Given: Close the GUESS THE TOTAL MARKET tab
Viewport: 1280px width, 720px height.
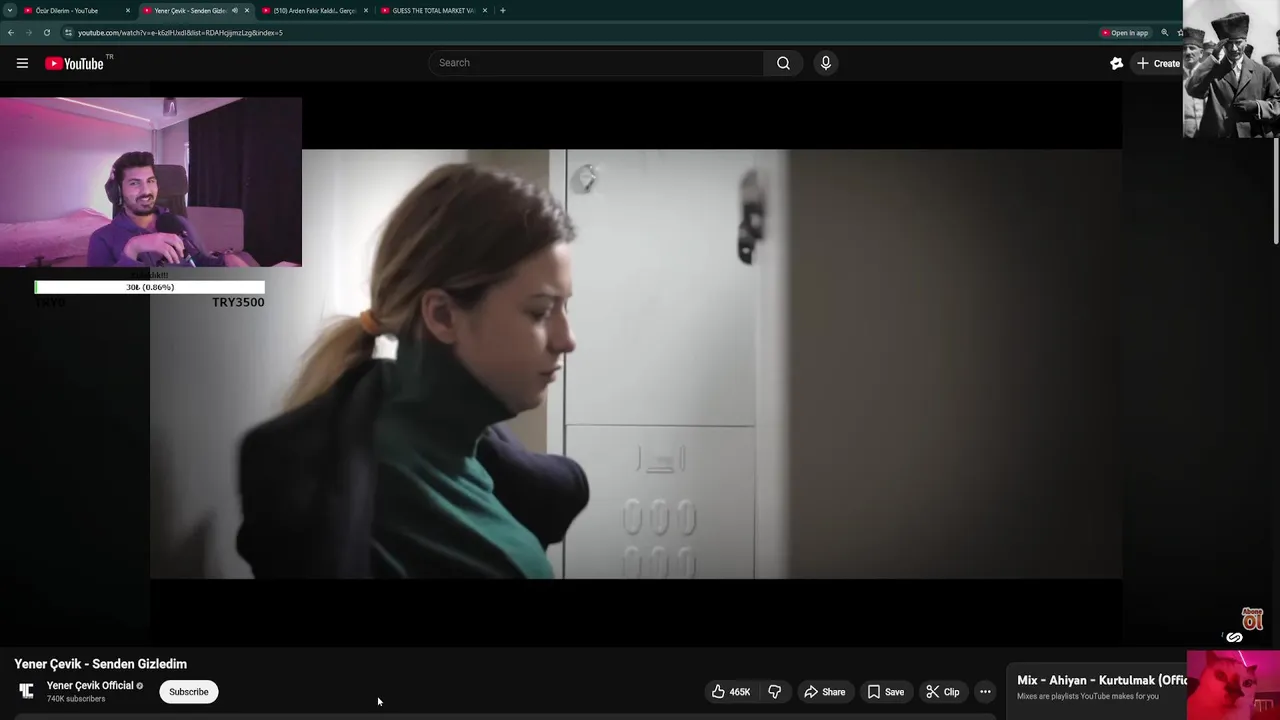Looking at the screenshot, I should [x=485, y=11].
